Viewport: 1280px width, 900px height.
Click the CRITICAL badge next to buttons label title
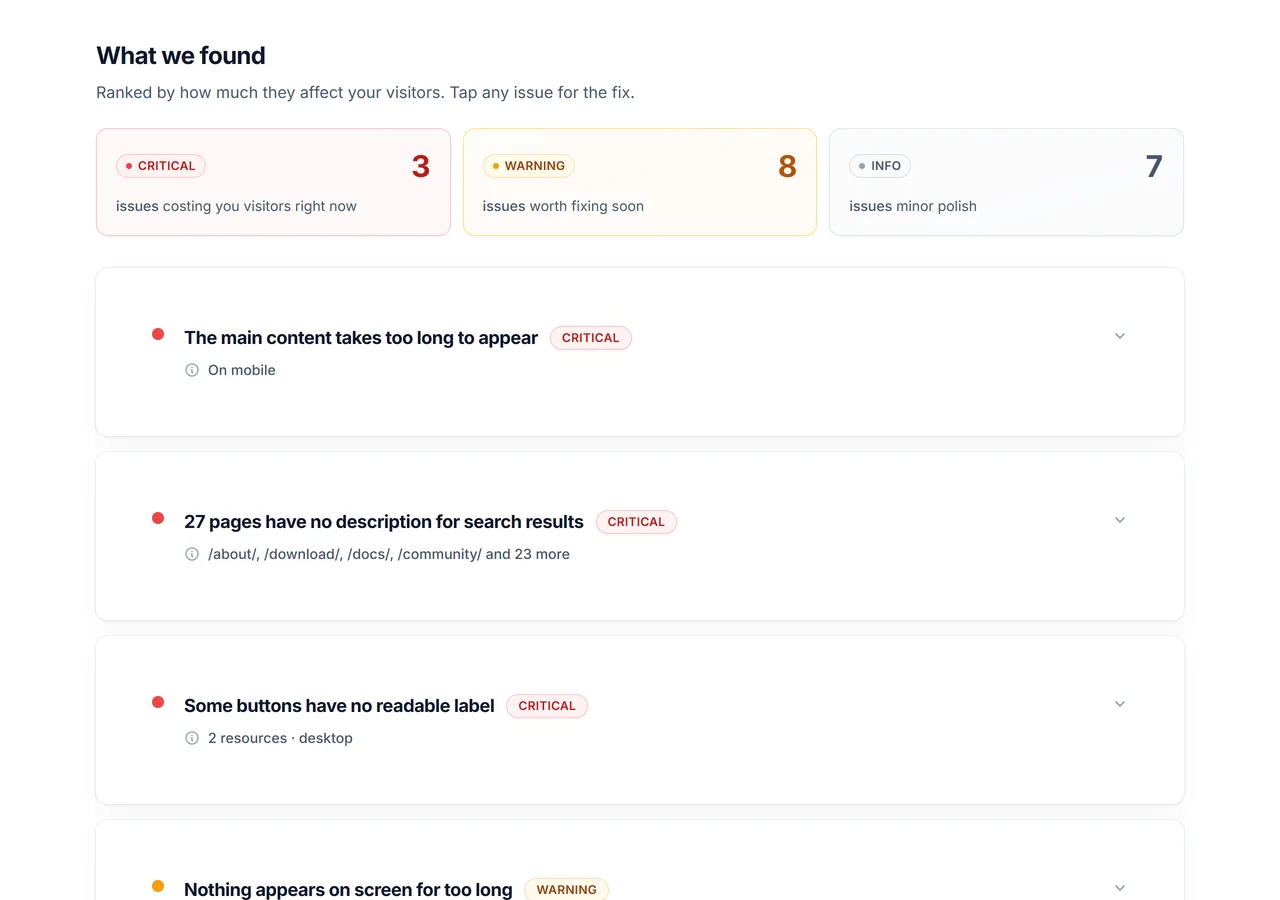547,706
